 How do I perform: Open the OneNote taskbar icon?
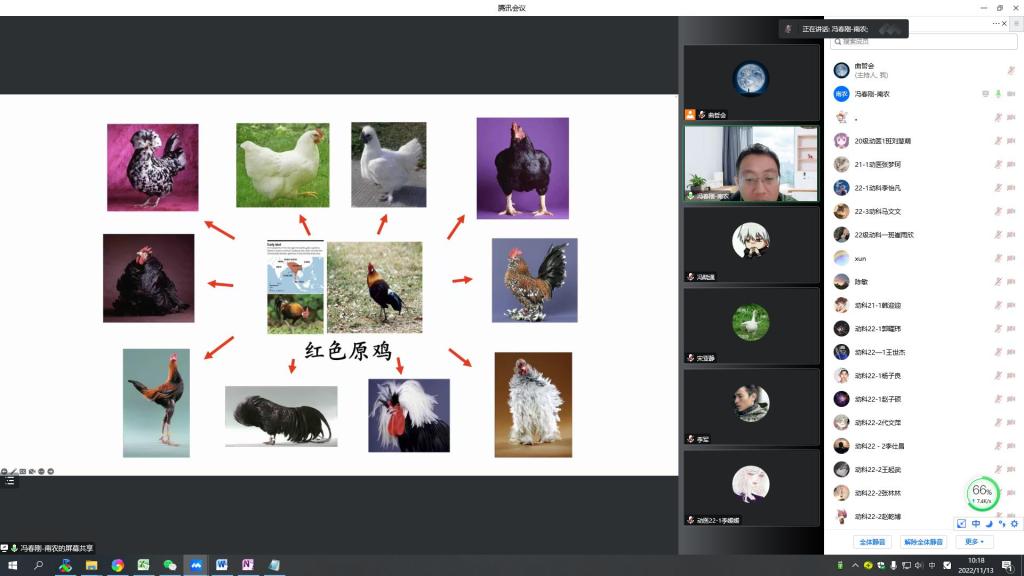pyautogui.click(x=248, y=565)
